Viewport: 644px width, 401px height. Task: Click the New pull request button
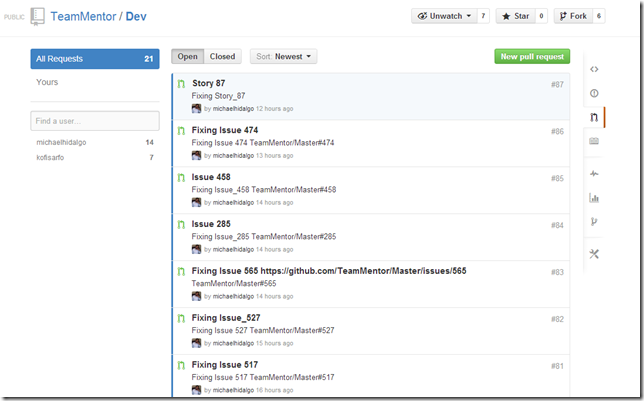pyautogui.click(x=531, y=57)
